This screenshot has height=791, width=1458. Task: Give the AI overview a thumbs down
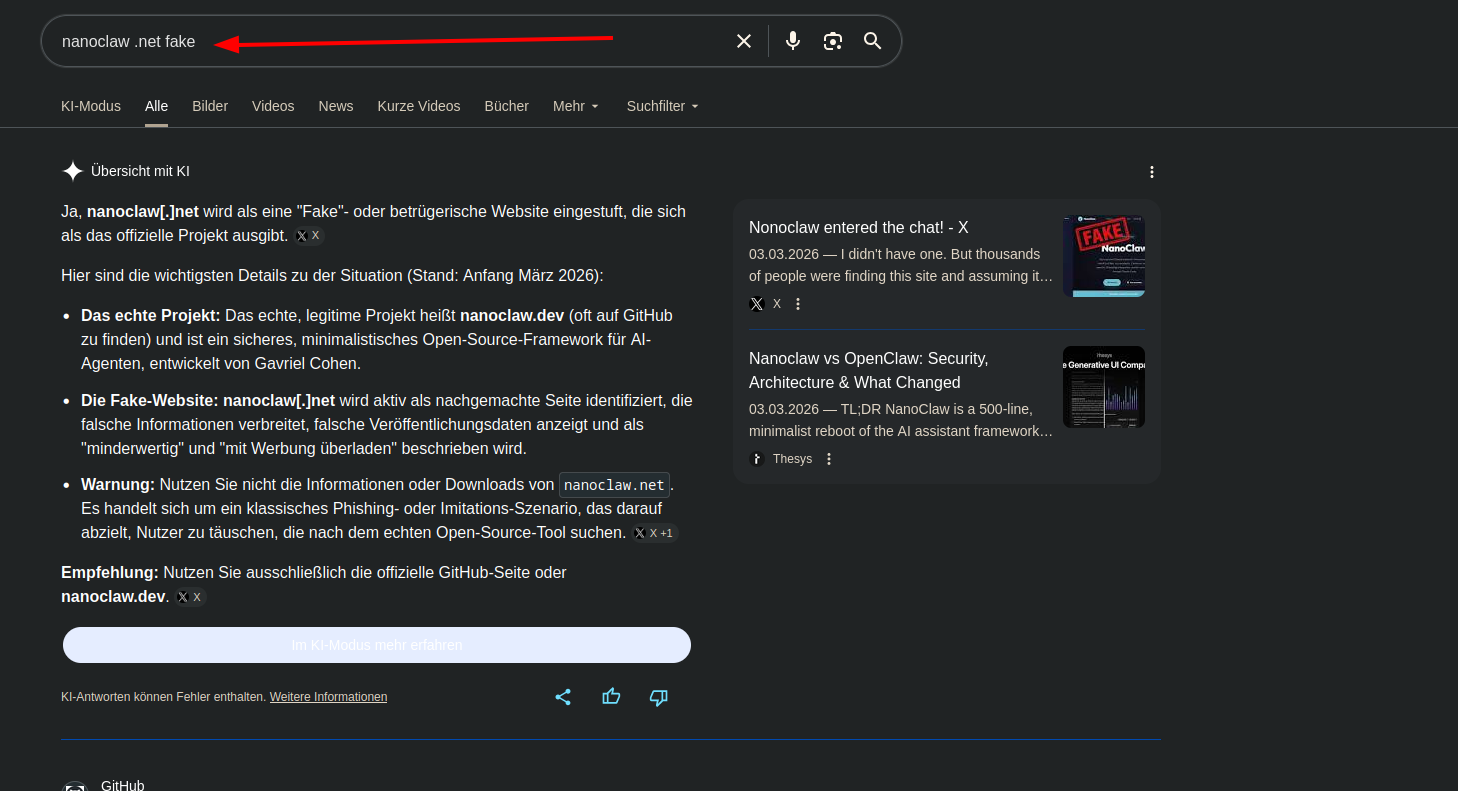[x=659, y=697]
